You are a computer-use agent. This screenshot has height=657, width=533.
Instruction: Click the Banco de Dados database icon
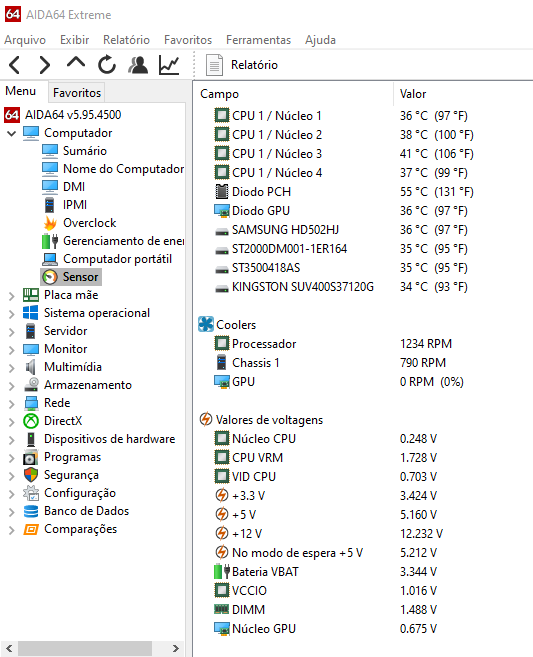tap(31, 511)
